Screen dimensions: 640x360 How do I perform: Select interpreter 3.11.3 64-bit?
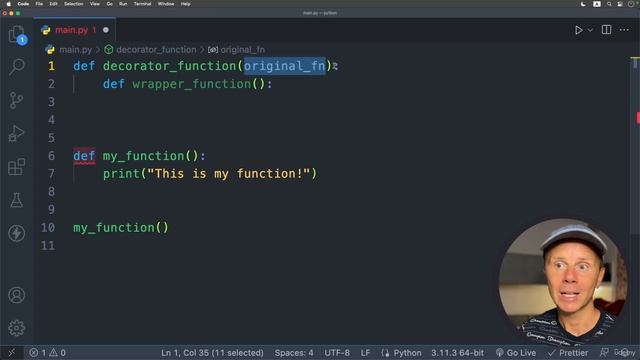coord(457,353)
